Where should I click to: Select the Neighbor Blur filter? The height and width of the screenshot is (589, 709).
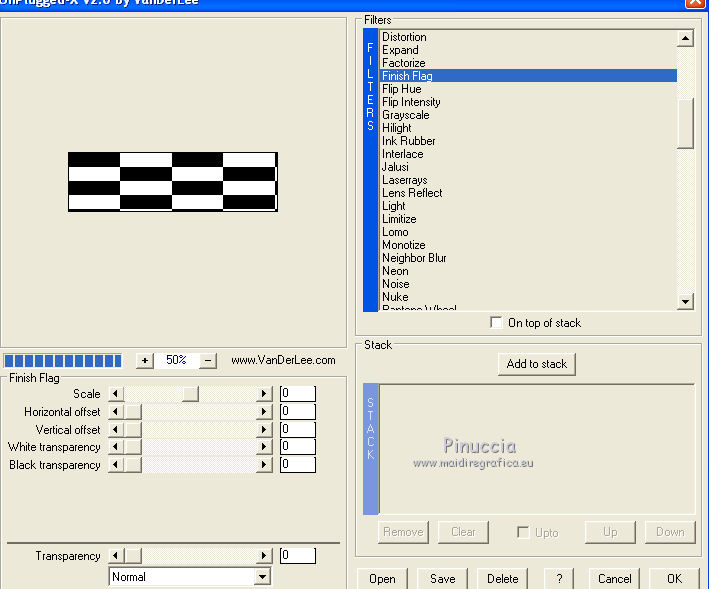[414, 258]
